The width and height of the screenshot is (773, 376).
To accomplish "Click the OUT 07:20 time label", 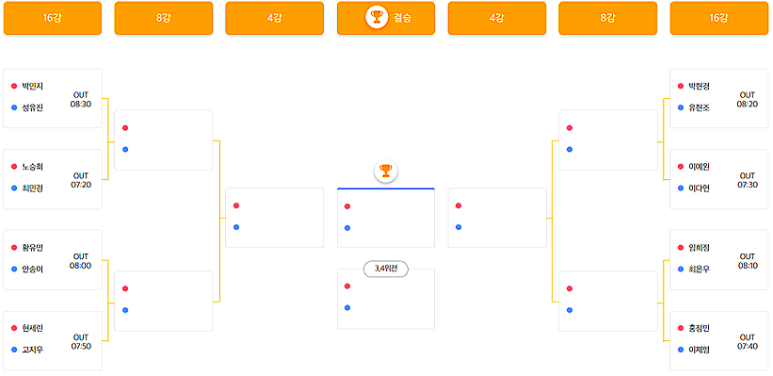I will [x=81, y=180].
